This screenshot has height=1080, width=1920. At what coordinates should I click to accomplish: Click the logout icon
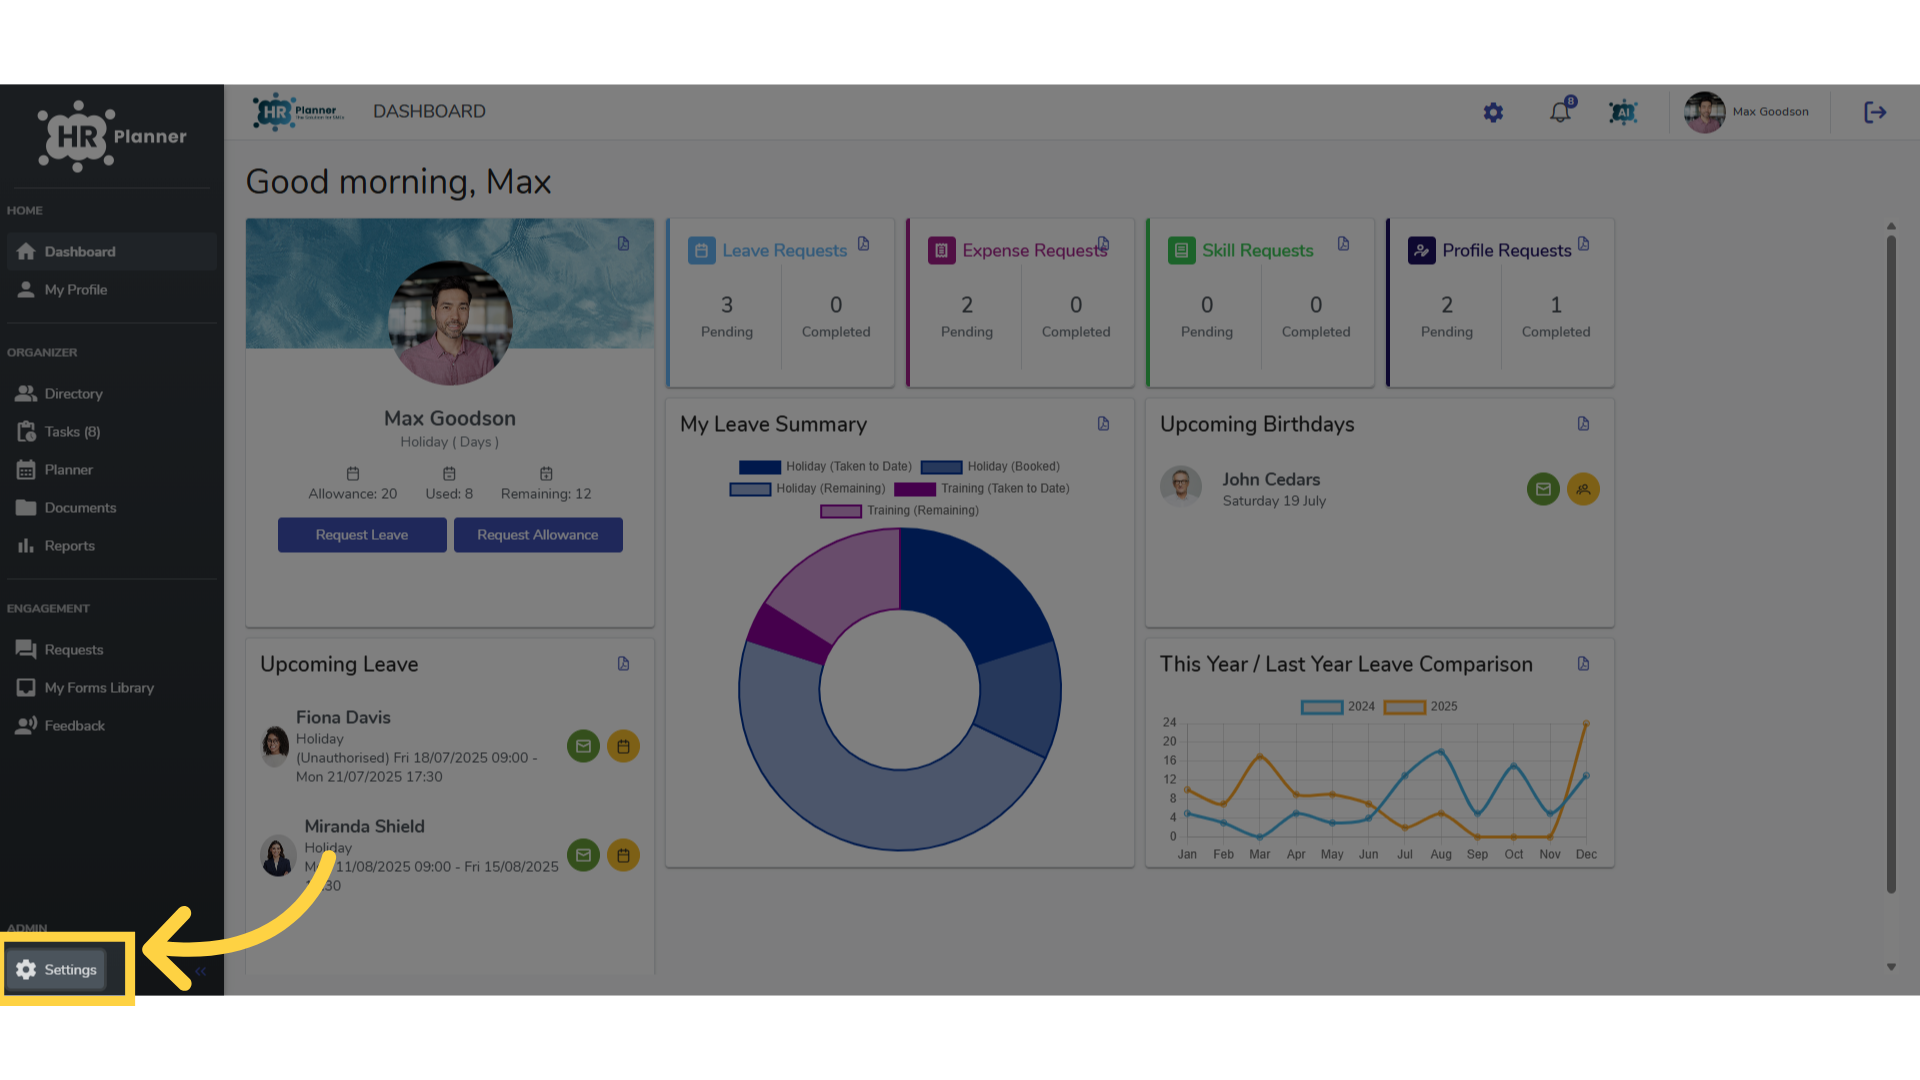[x=1875, y=112]
